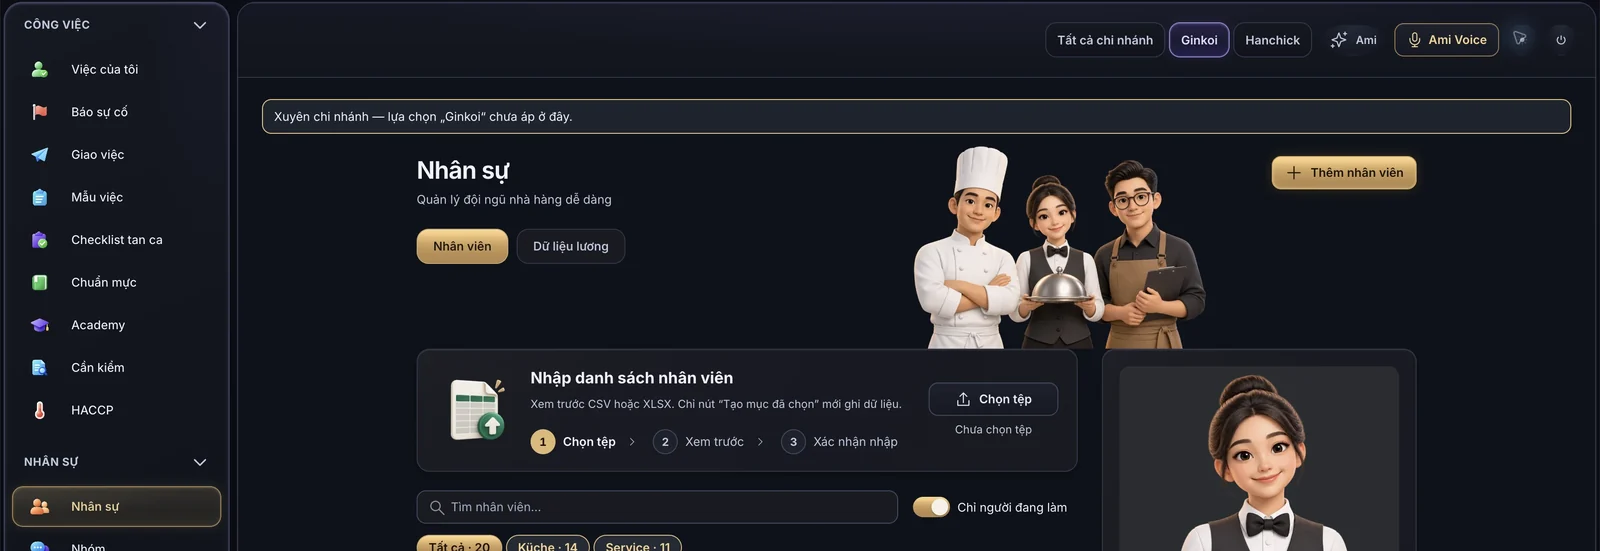Filter by Service · 11 chip
Image resolution: width=1600 pixels, height=551 pixels.
638,544
